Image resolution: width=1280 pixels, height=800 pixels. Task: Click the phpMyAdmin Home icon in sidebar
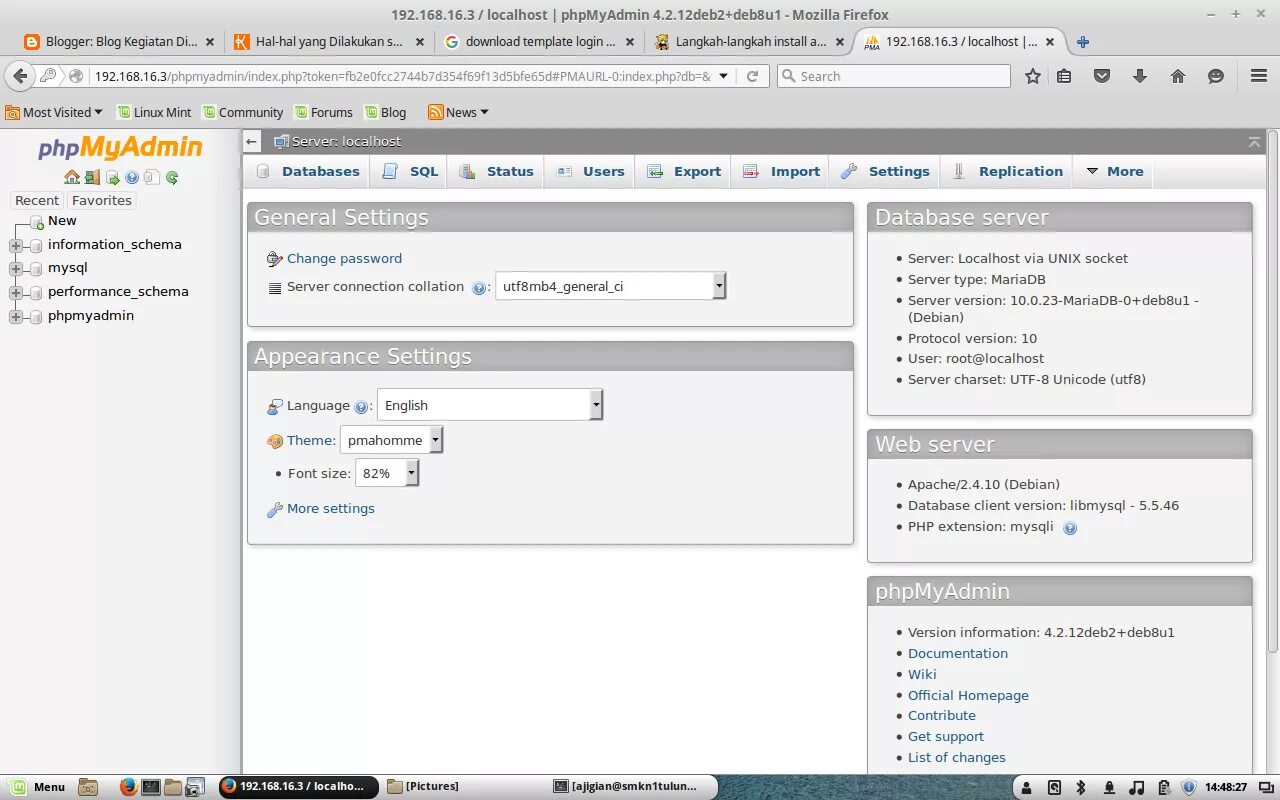72,177
